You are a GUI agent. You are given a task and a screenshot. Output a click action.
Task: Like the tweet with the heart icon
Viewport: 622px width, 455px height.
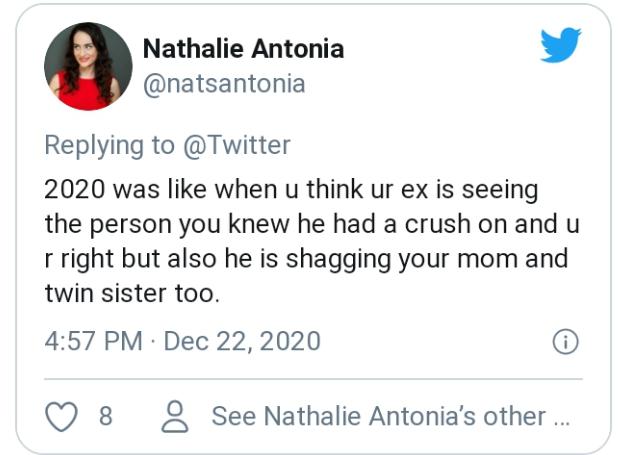tap(62, 416)
